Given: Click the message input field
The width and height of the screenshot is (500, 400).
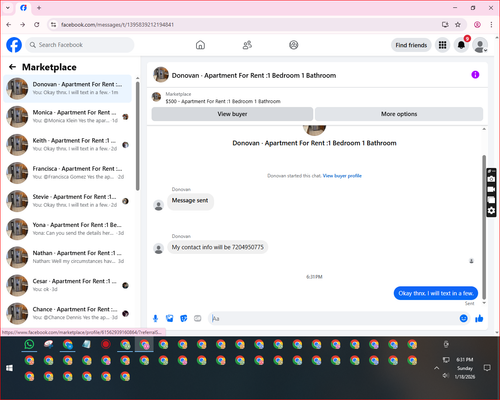Looking at the screenshot, I should point(333,318).
